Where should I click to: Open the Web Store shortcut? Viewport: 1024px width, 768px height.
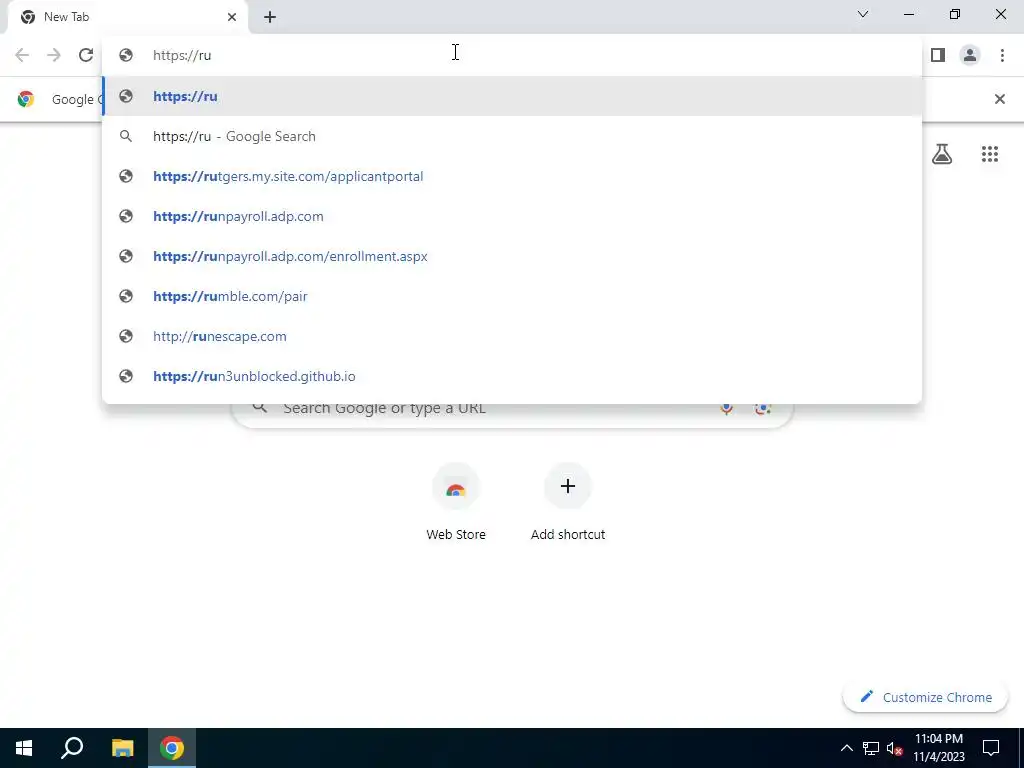(x=456, y=502)
